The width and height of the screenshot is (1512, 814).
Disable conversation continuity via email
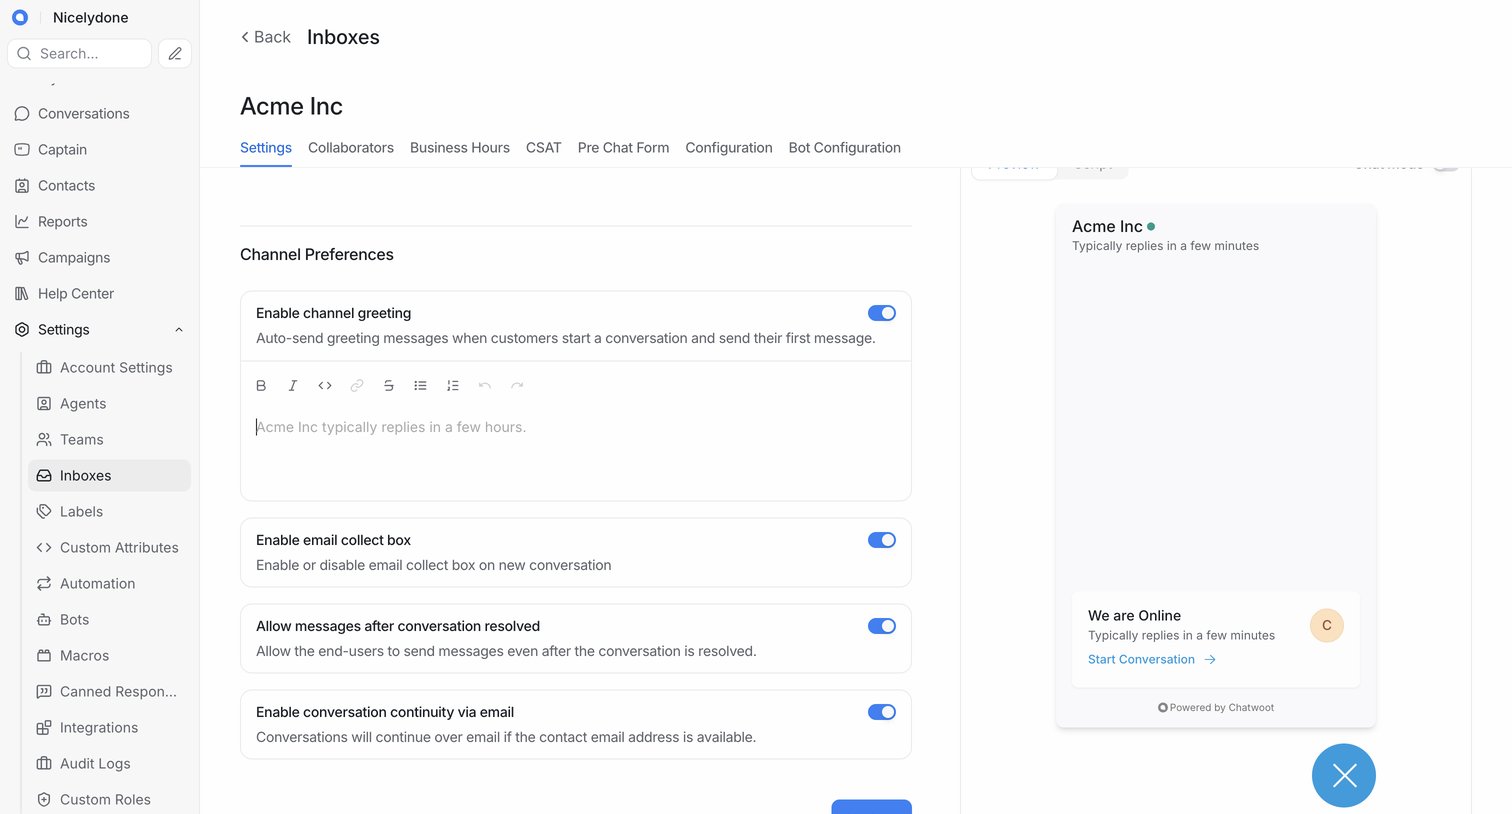(882, 712)
